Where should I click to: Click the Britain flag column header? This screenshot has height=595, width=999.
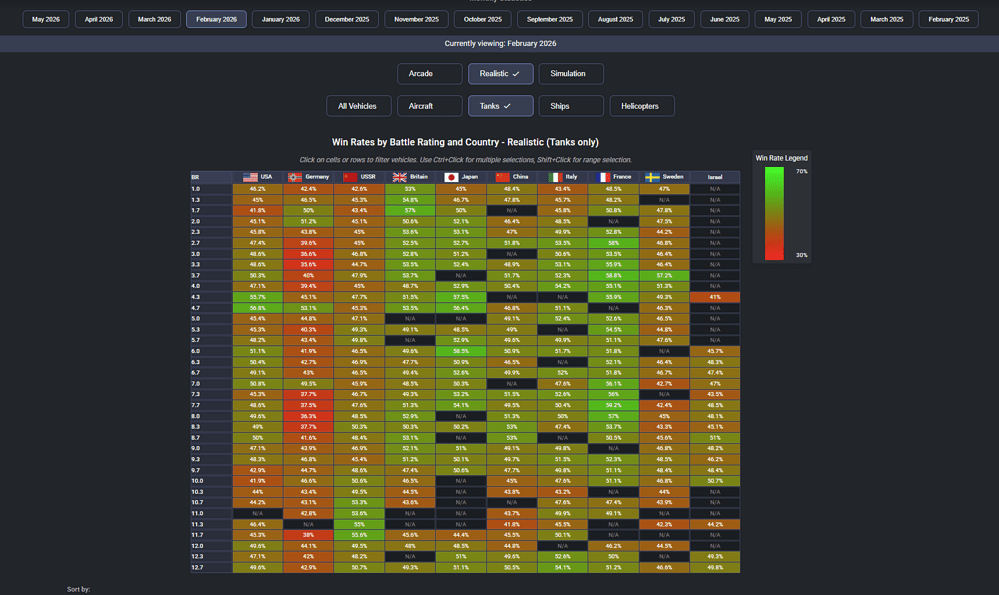[410, 177]
